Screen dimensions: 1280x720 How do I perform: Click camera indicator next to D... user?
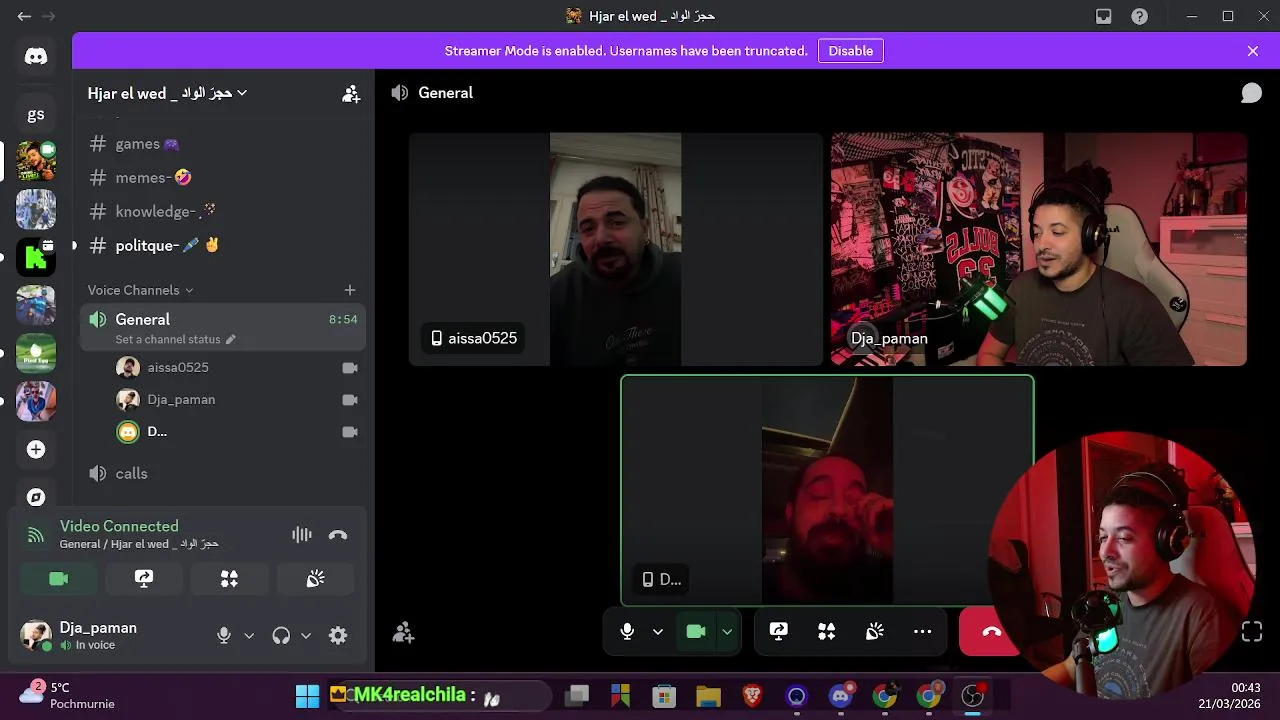(350, 432)
